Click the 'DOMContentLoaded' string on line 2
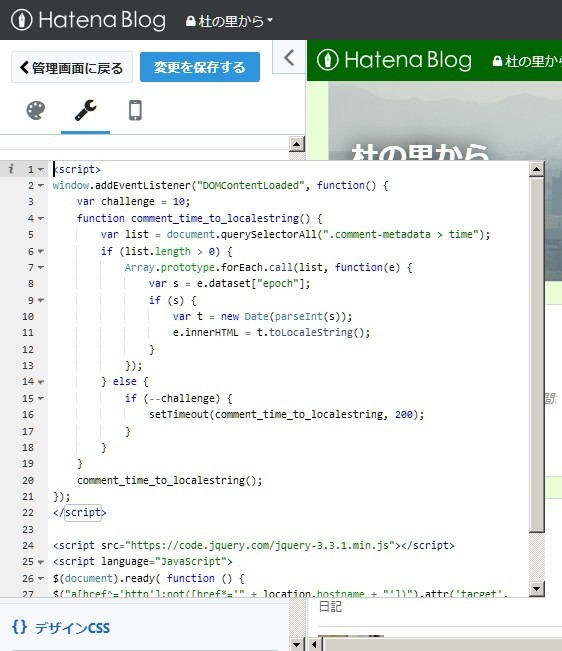The image size is (562, 651). tap(251, 185)
